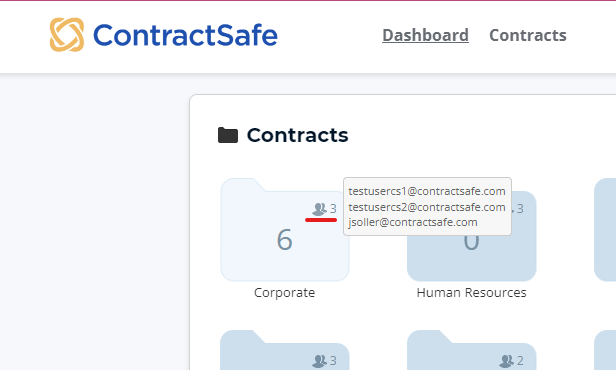Screen dimensions: 616x370
Task: Open the second-row folder with 3 users
Action: click(285, 350)
